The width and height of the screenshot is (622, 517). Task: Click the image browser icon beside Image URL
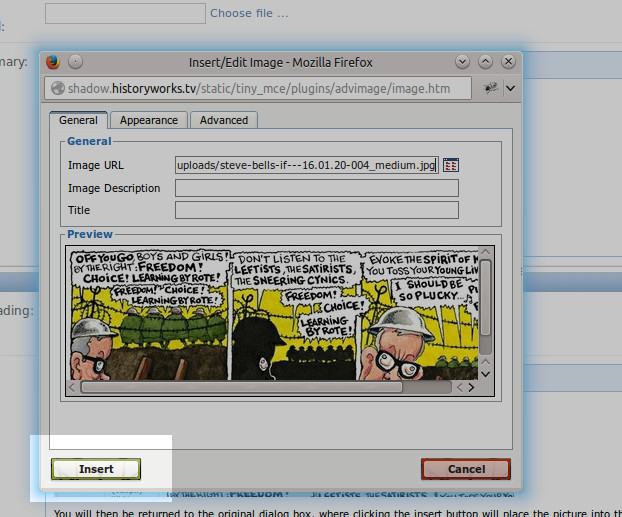(x=451, y=165)
